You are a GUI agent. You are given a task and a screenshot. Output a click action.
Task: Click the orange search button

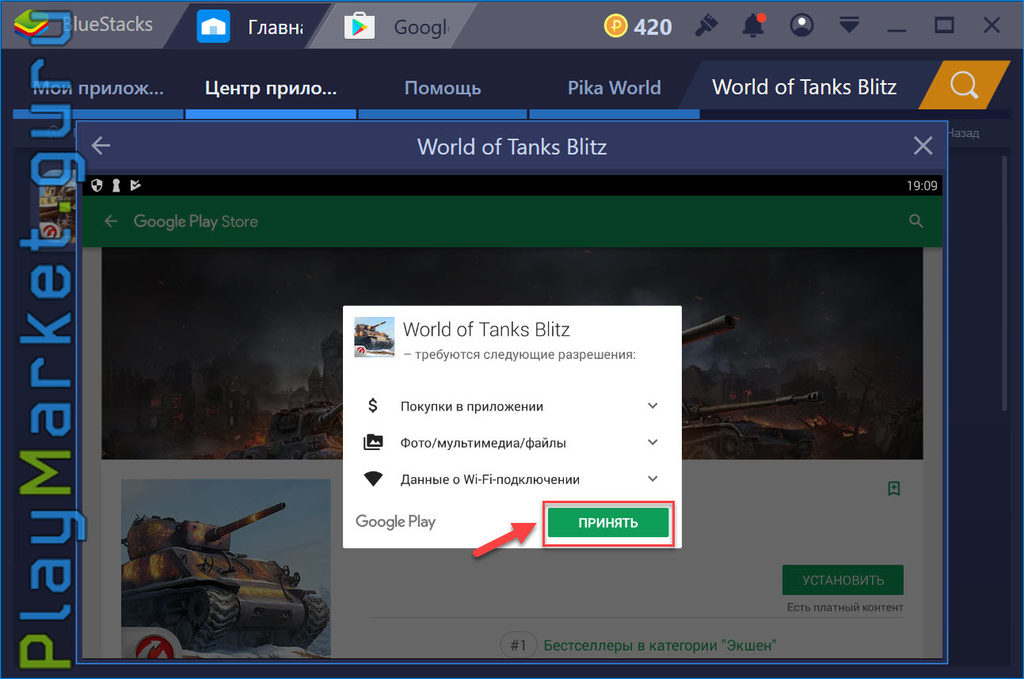(964, 85)
